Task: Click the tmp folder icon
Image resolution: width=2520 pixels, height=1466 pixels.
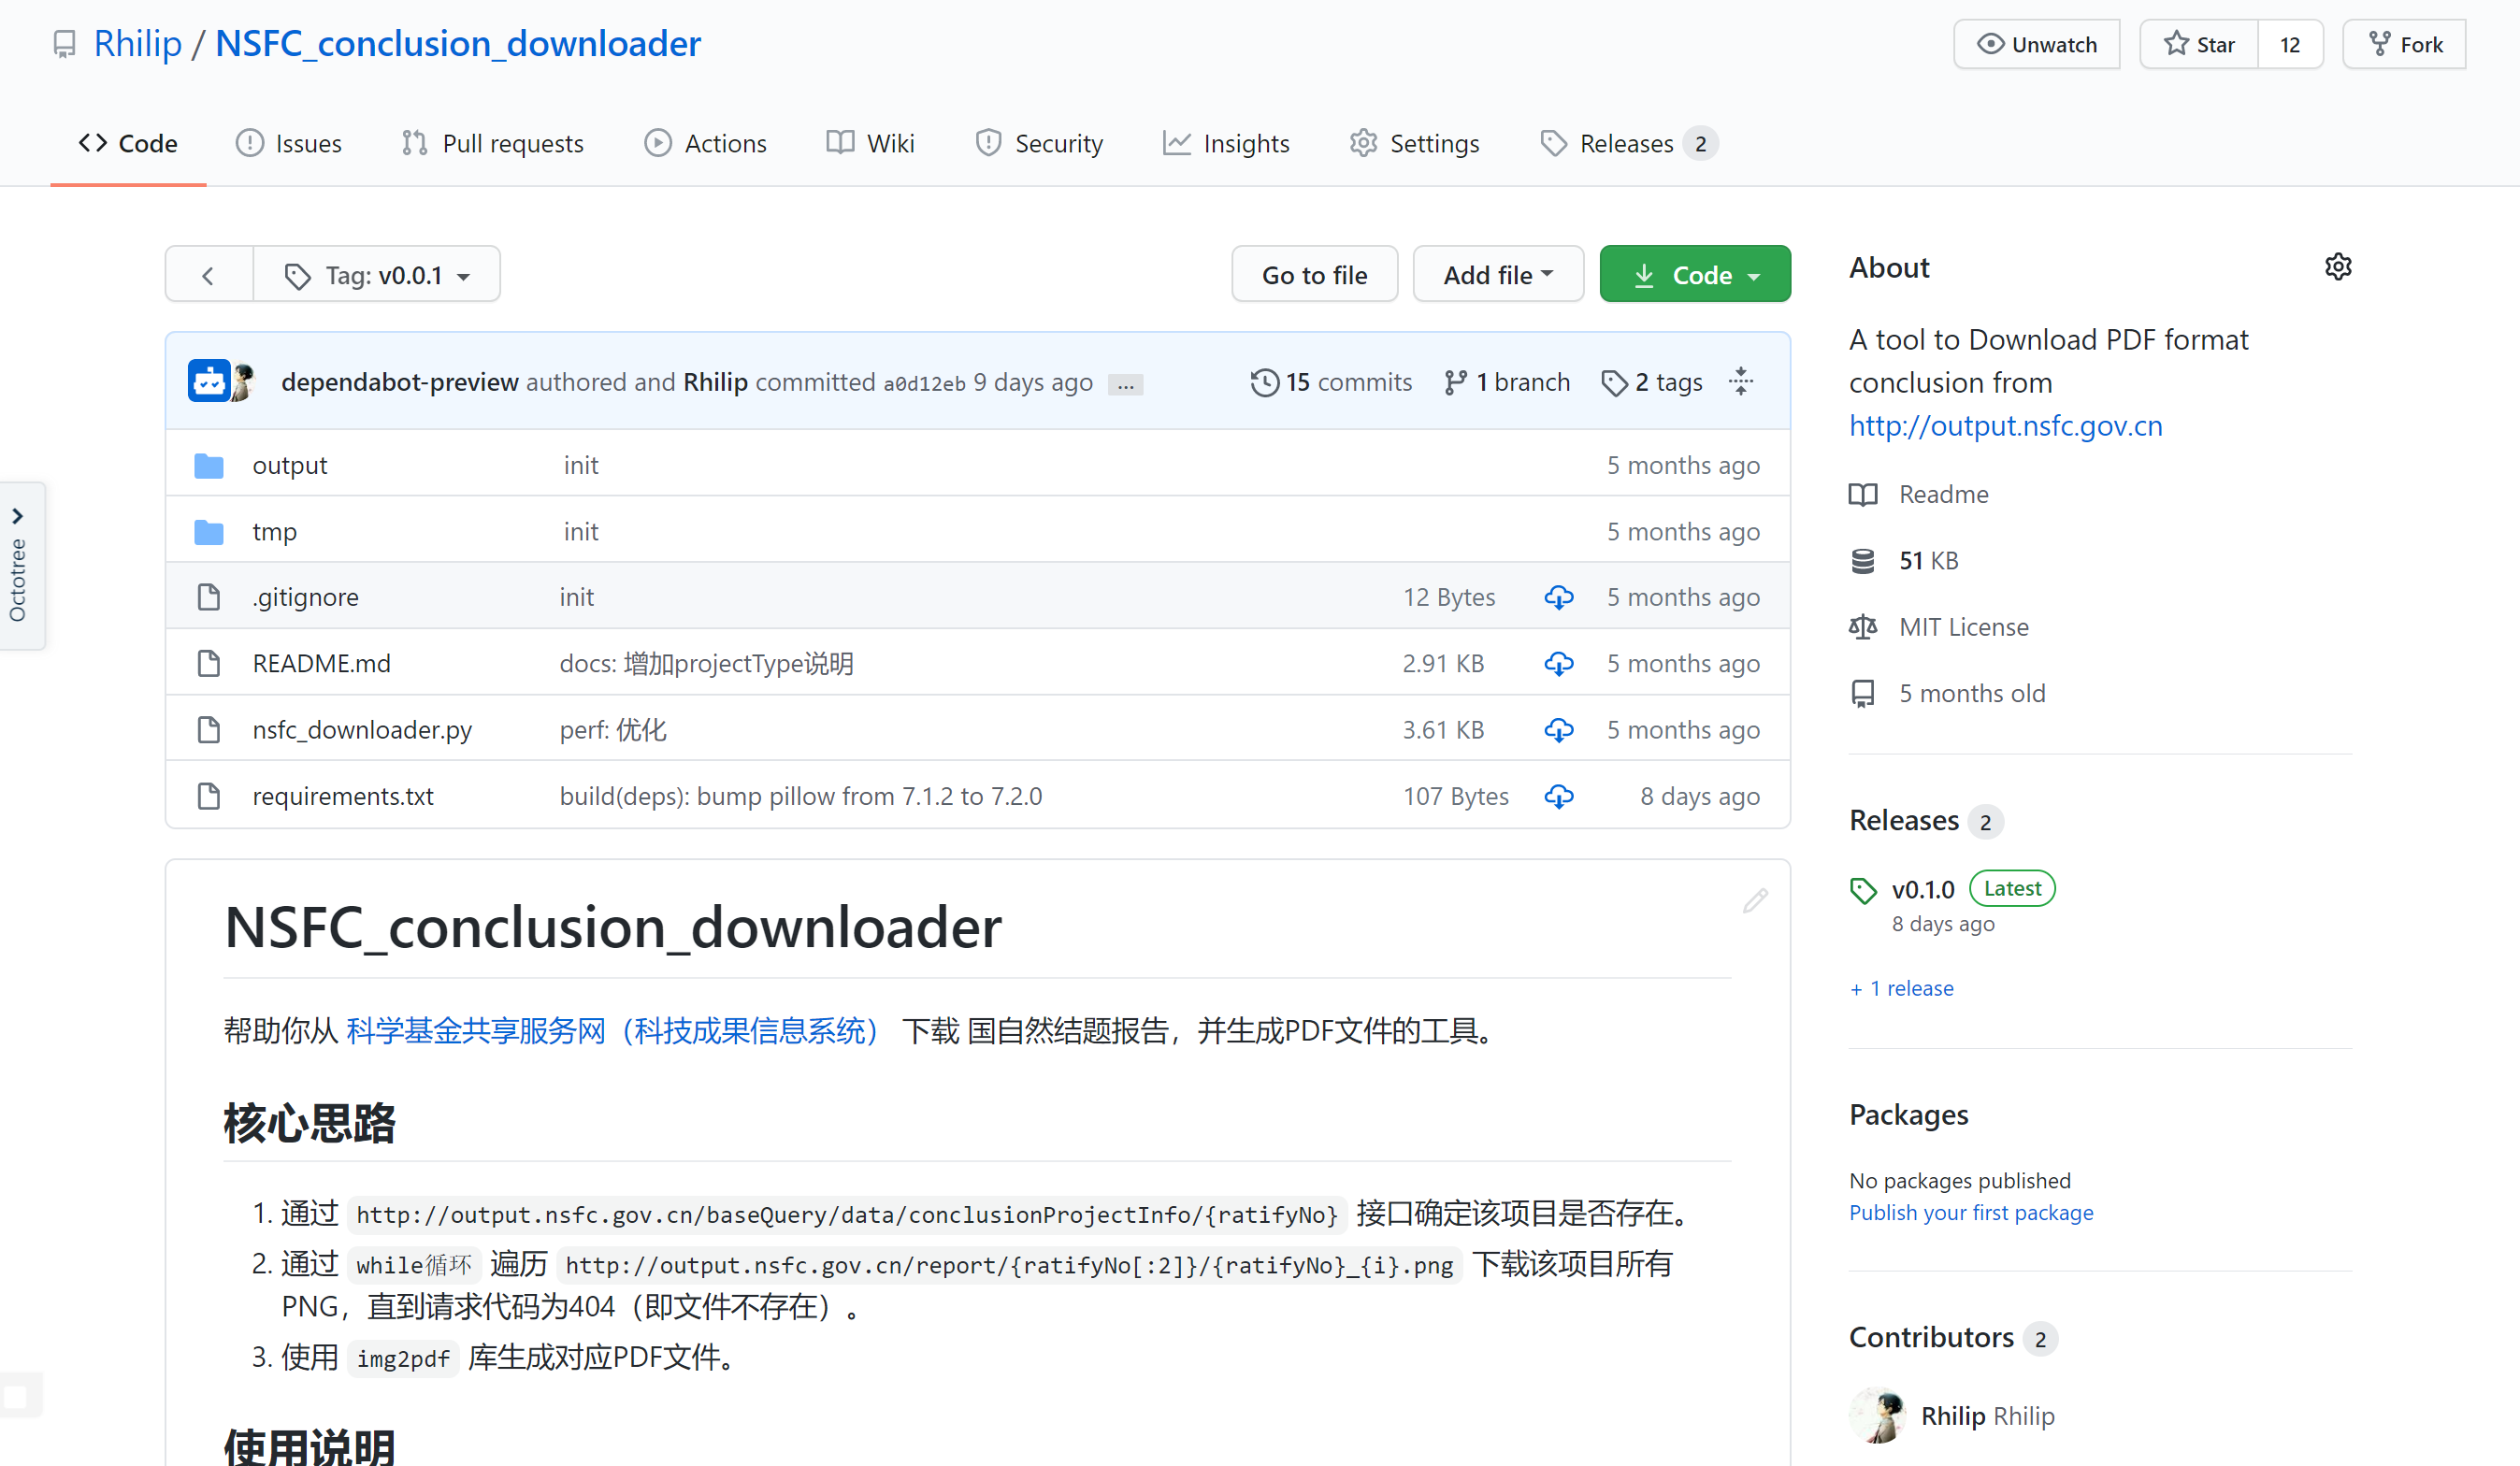Action: (209, 531)
